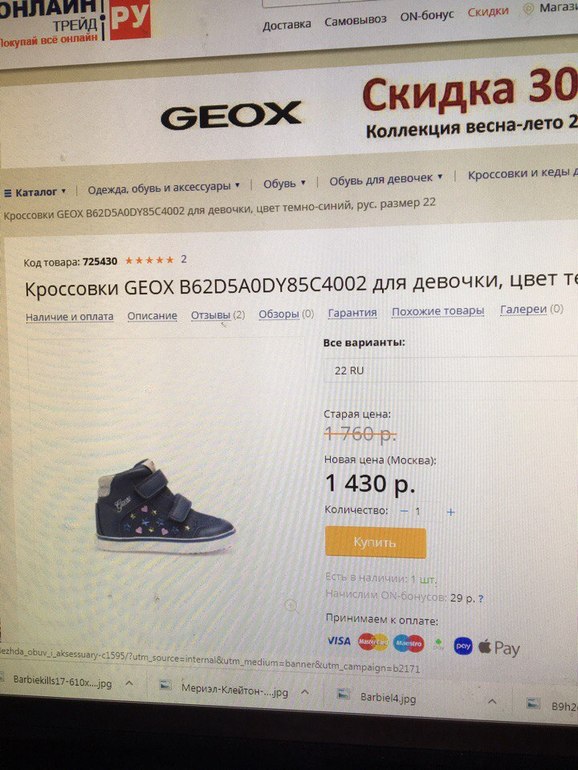
Task: Click the orange Купить button
Action: (x=376, y=543)
